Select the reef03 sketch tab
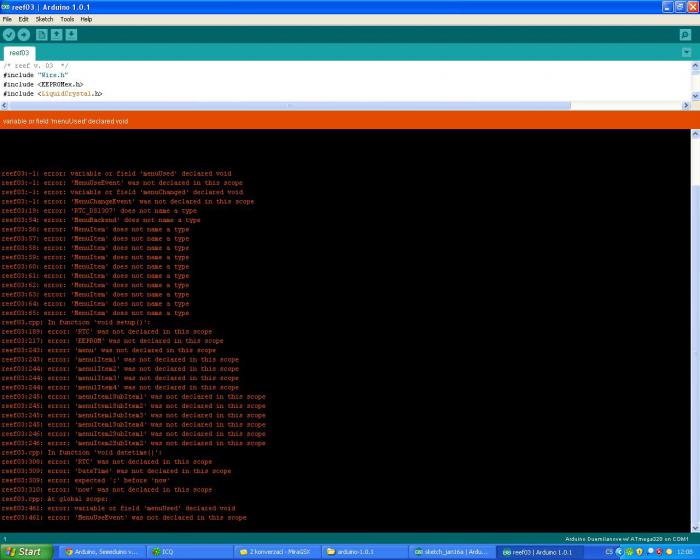The height and width of the screenshot is (560, 700). (18, 53)
